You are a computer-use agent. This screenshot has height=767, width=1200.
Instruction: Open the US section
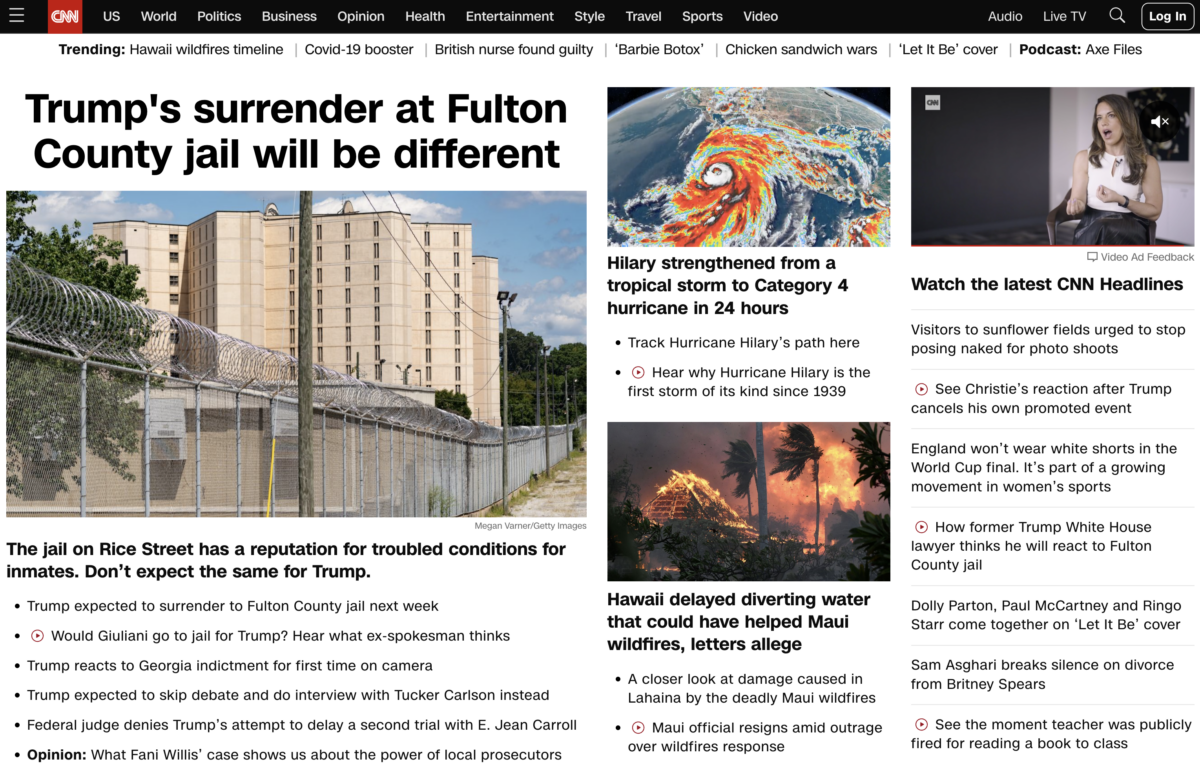pos(111,16)
